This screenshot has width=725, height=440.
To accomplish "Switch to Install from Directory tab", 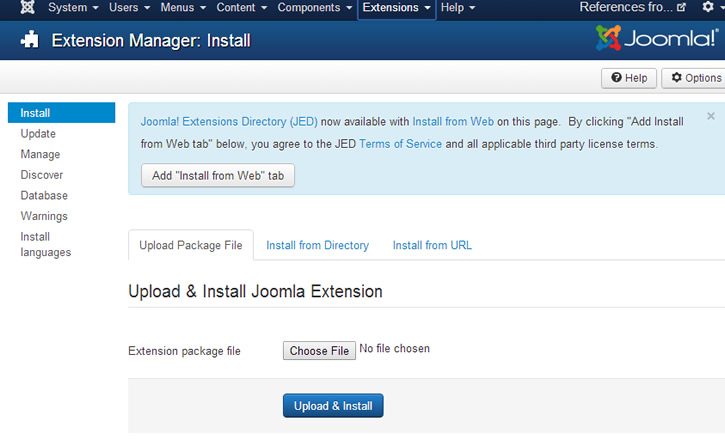I will coord(318,245).
